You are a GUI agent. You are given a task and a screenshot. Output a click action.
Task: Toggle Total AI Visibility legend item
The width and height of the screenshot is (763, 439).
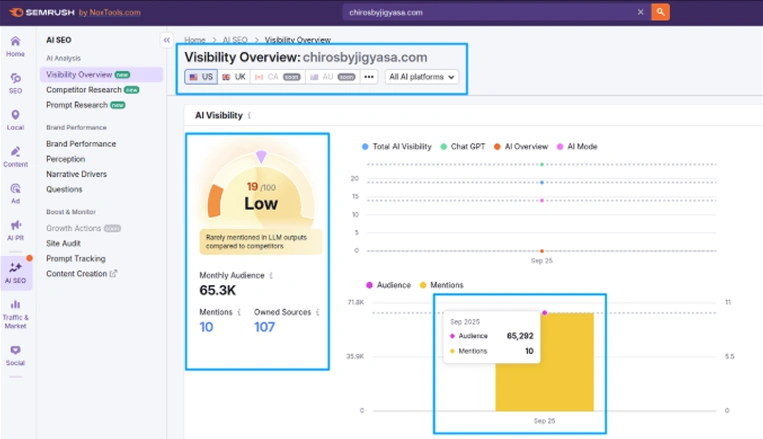click(397, 146)
